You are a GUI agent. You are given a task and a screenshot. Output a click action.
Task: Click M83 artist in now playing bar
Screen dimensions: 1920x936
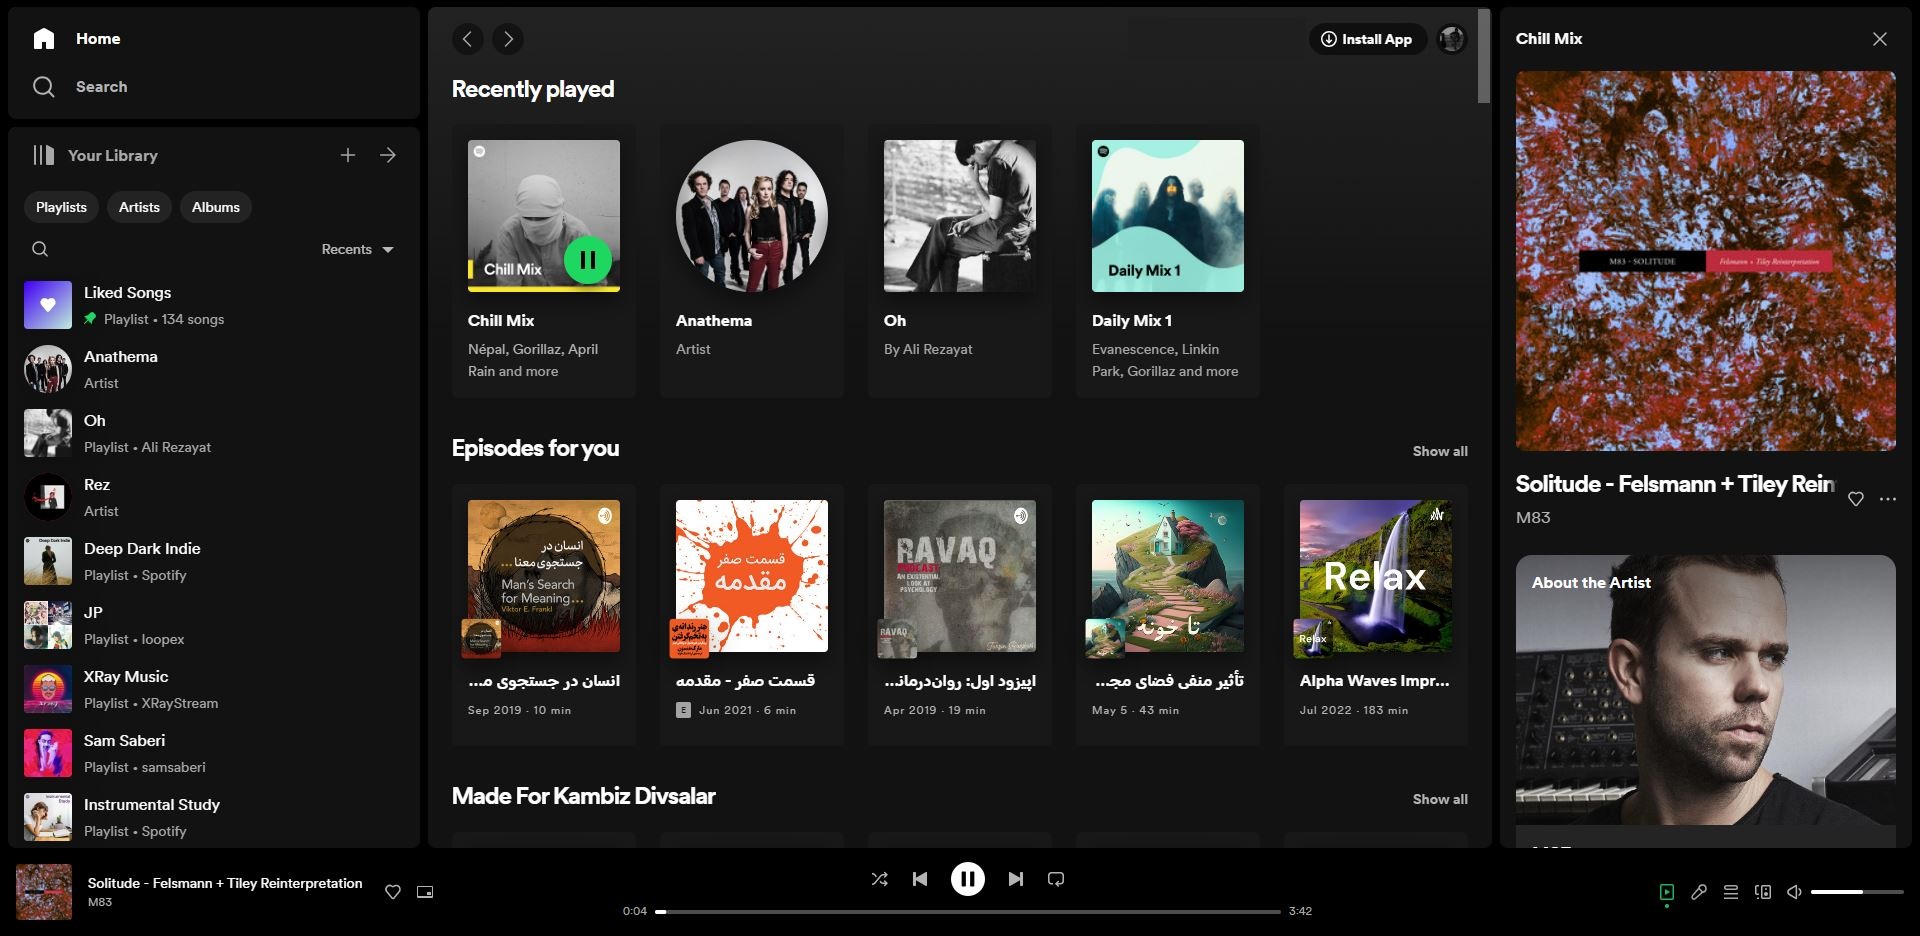(x=100, y=902)
